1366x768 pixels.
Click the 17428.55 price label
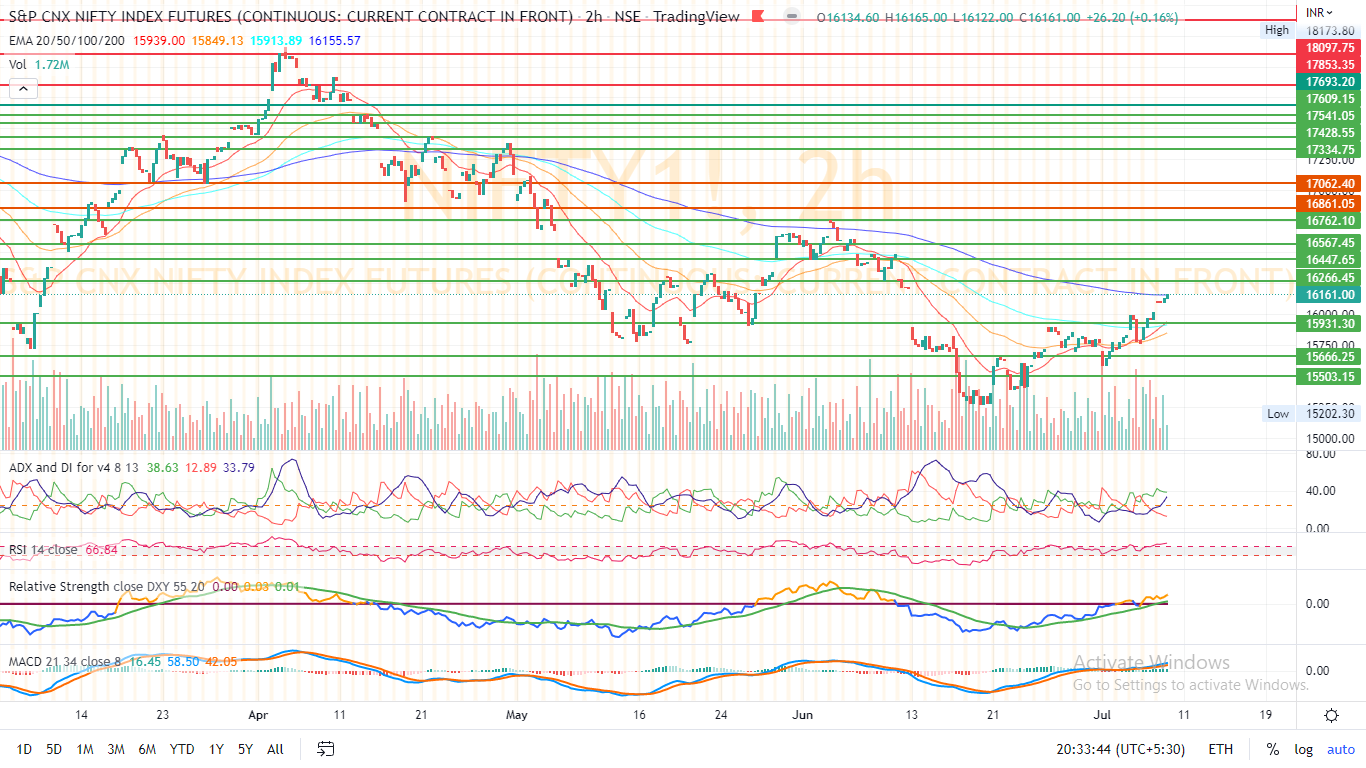pyautogui.click(x=1330, y=133)
